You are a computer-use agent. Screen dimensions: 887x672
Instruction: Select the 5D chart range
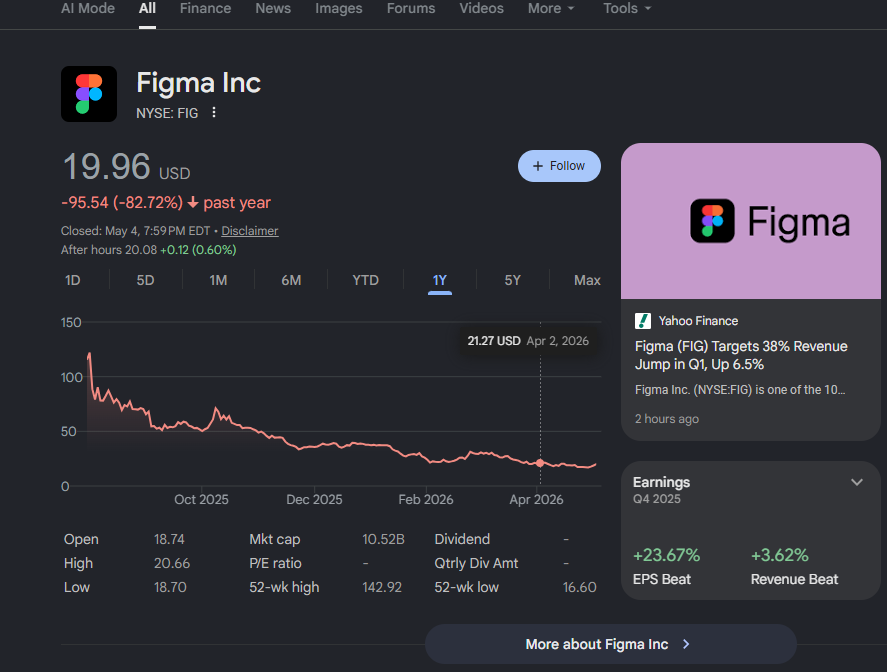click(145, 280)
